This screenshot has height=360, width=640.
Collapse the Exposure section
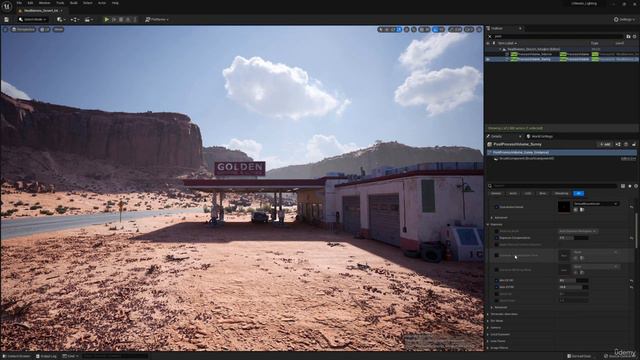click(x=488, y=224)
